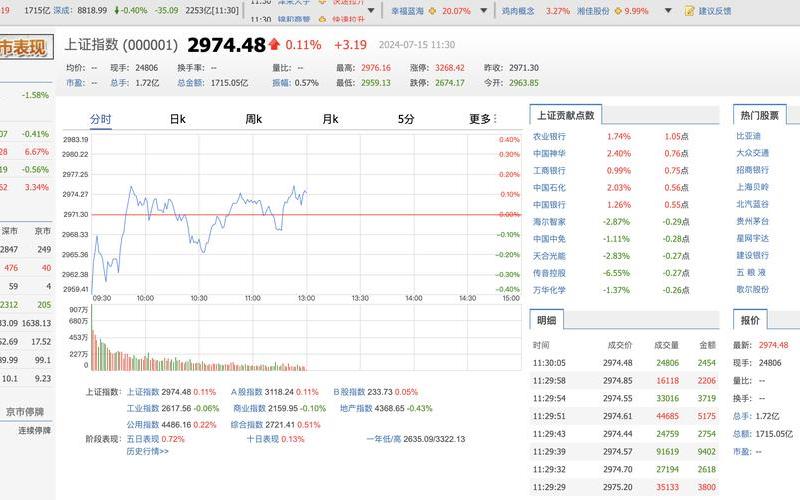Open the 五日表现 link
The height and width of the screenshot is (500, 800).
143,439
